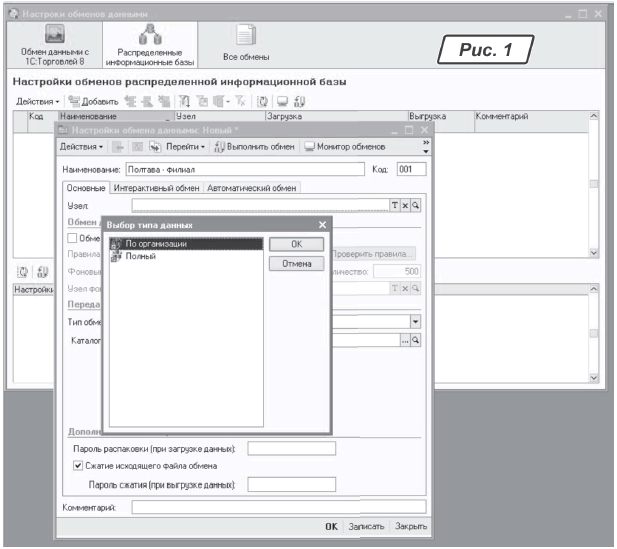
Task: Open the Действия dropdown in the main window
Action: [x=38, y=102]
